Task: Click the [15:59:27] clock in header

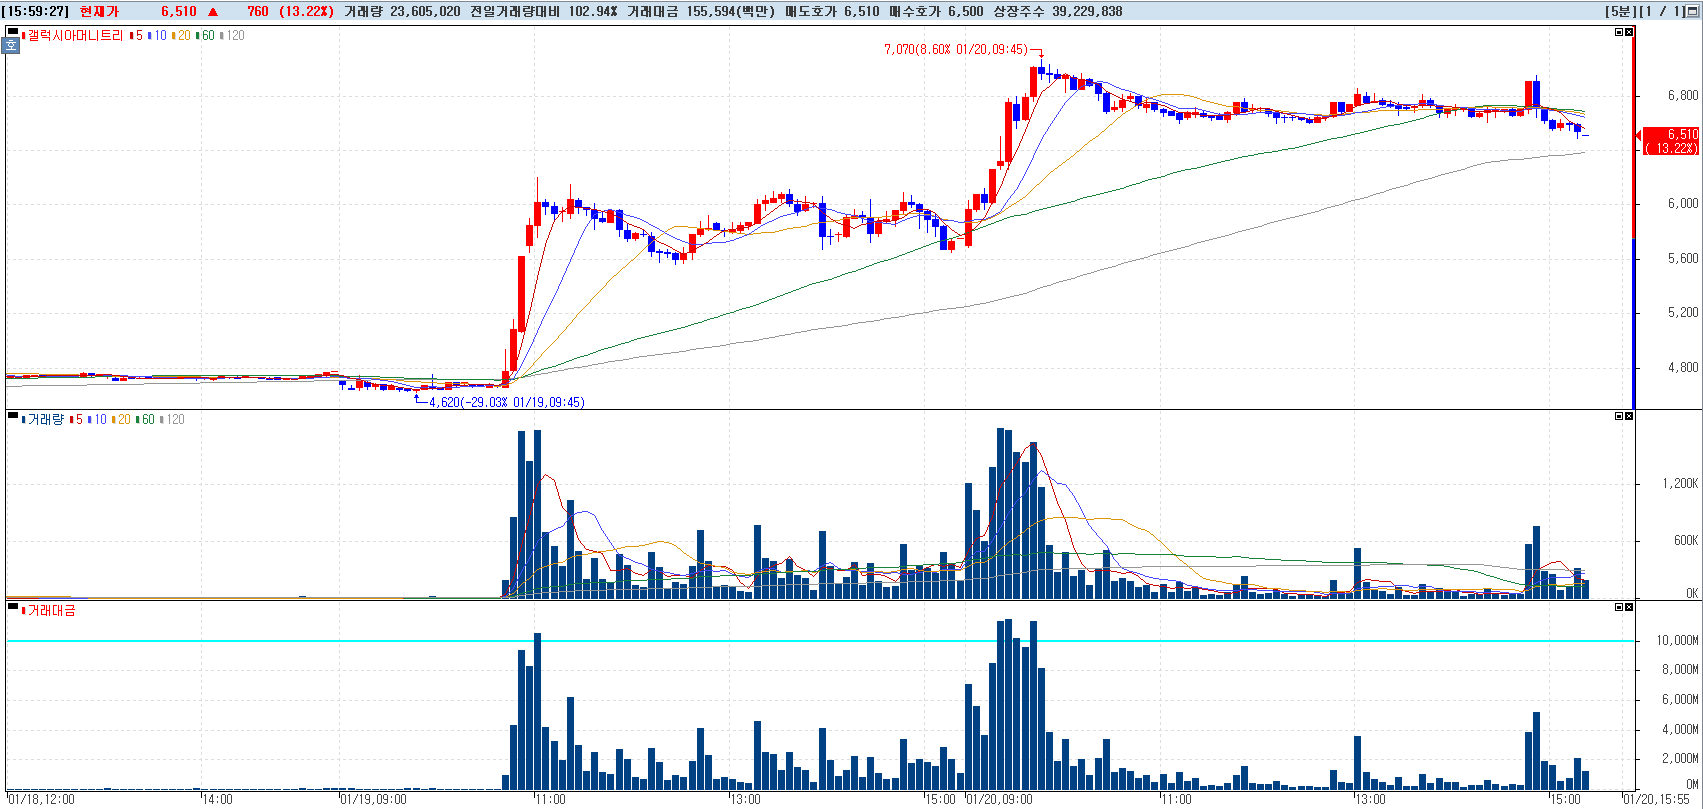Action: point(35,11)
